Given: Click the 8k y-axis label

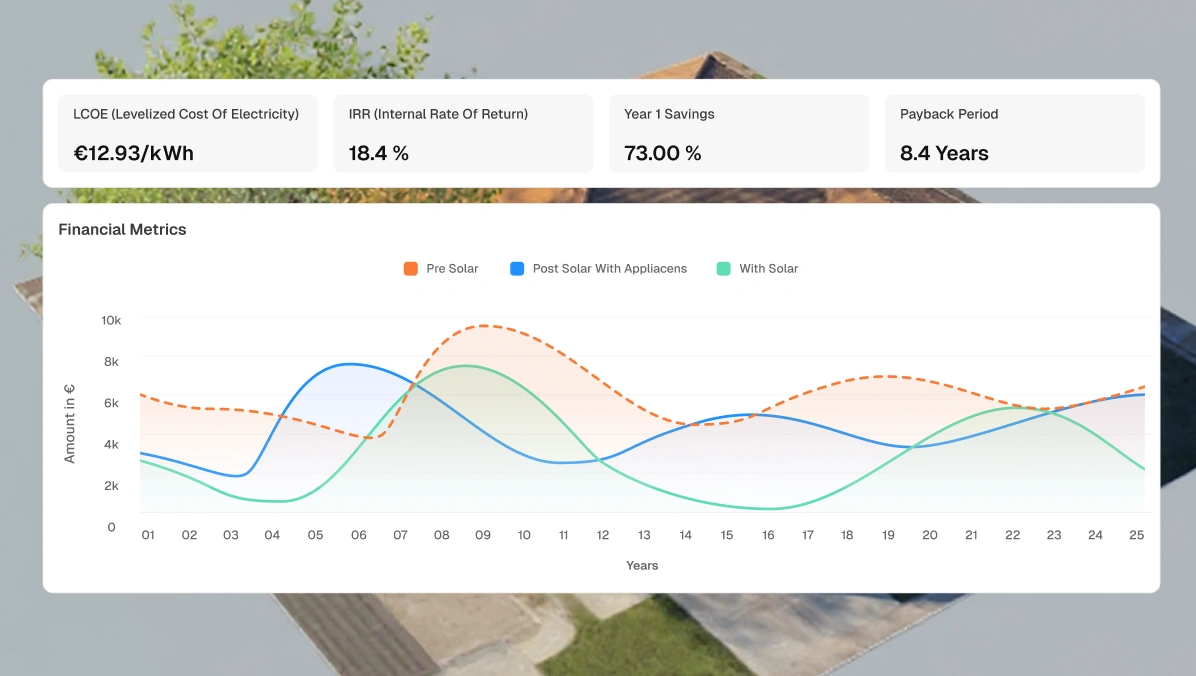Looking at the screenshot, I should [x=111, y=362].
